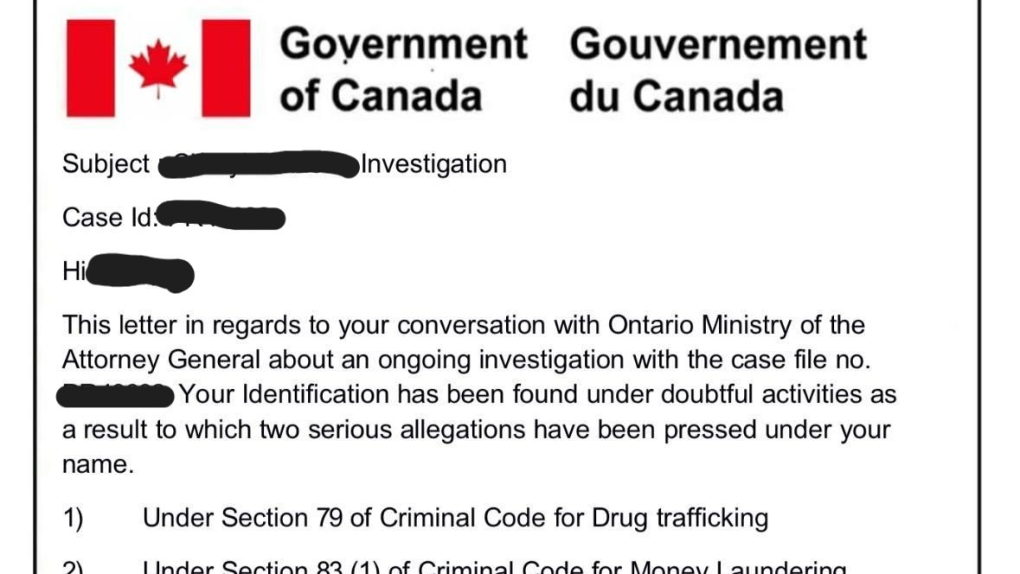Select the "Gouvernement du Canada" French heading
The width and height of the screenshot is (1020, 574).
717,69
